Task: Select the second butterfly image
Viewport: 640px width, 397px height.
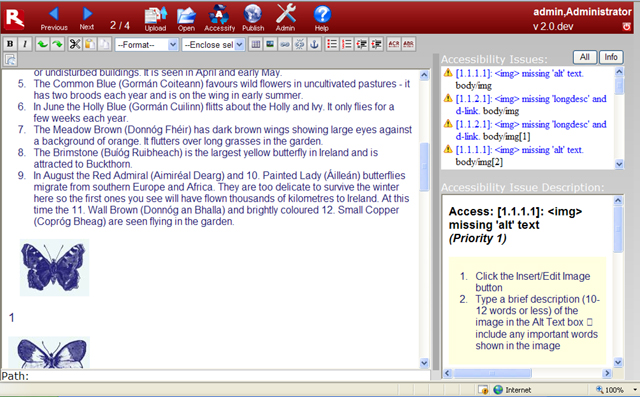Action: (x=49, y=353)
